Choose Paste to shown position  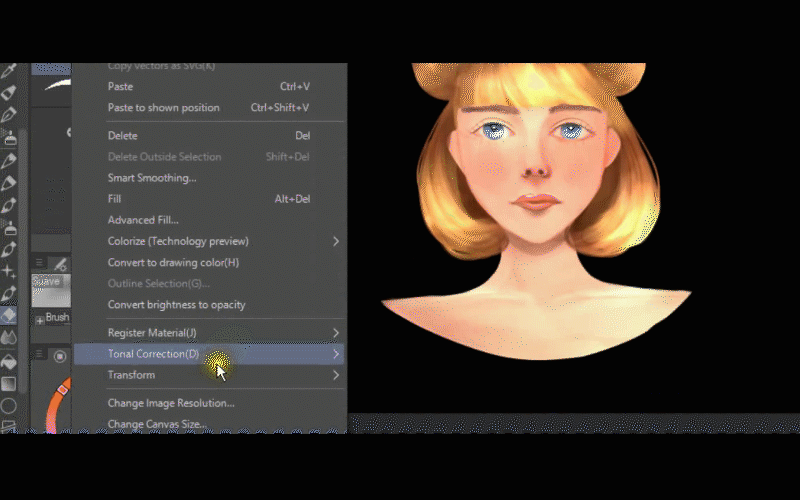pyautogui.click(x=161, y=108)
